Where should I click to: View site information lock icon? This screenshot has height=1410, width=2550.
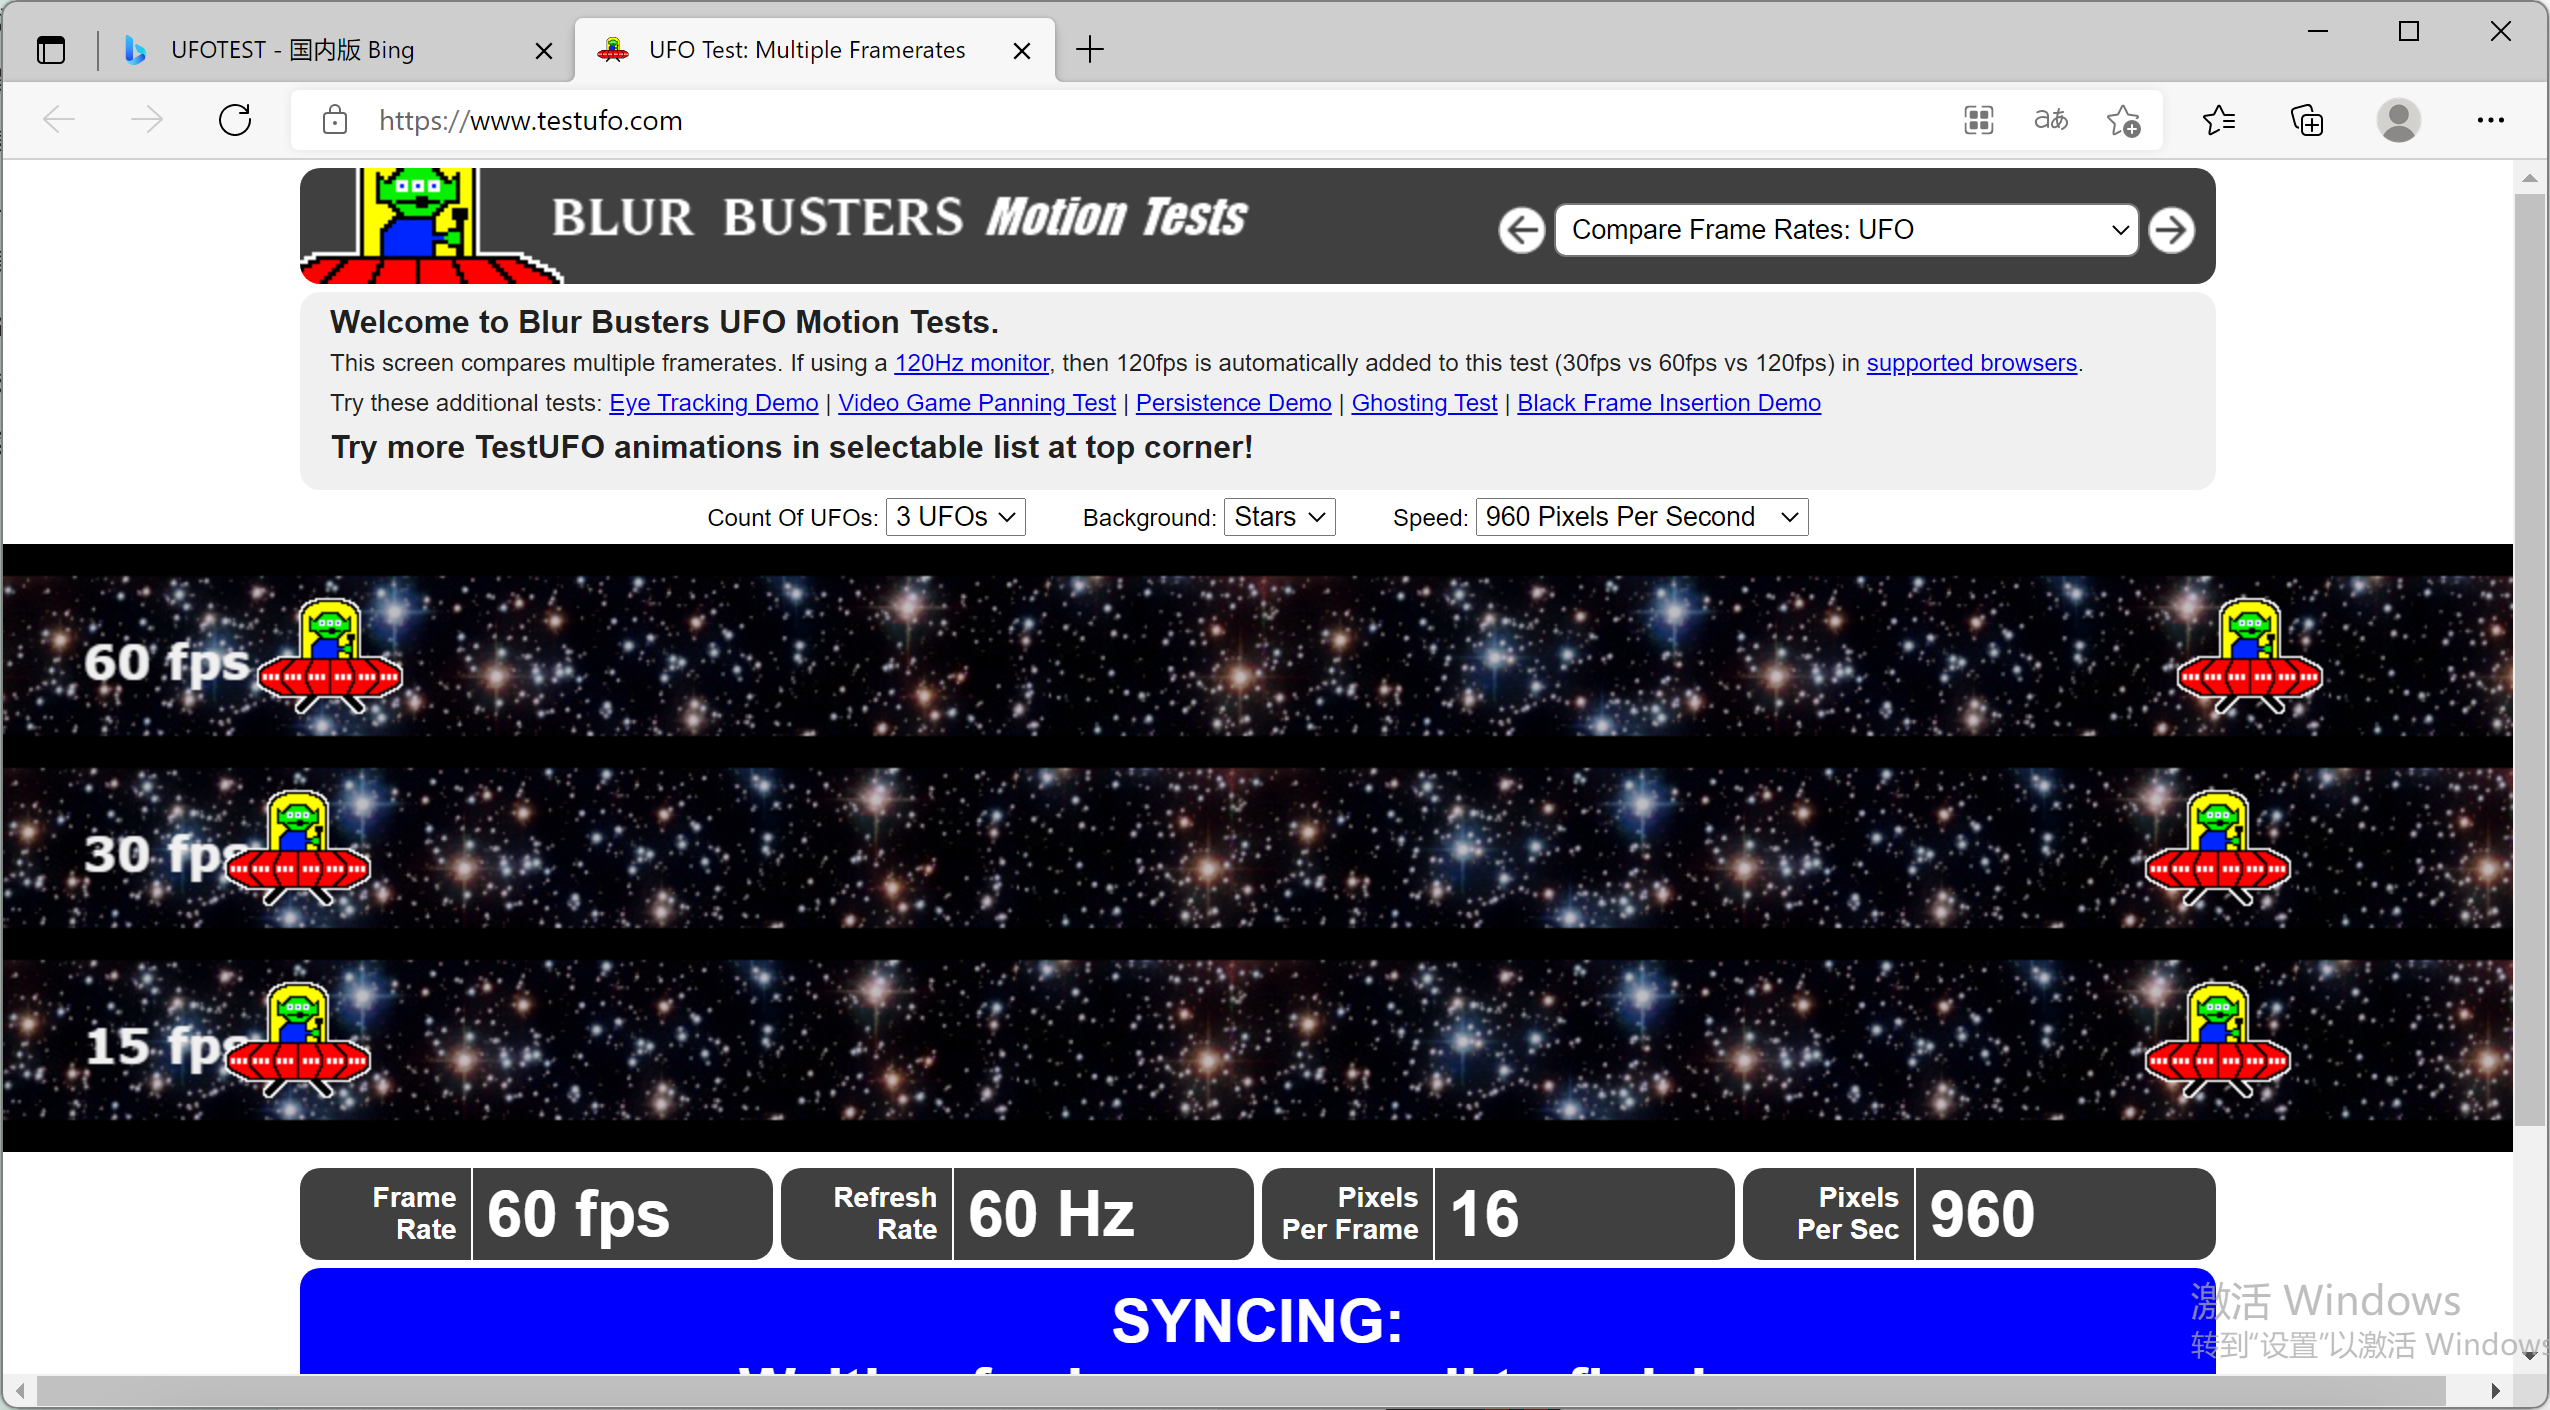(x=335, y=120)
